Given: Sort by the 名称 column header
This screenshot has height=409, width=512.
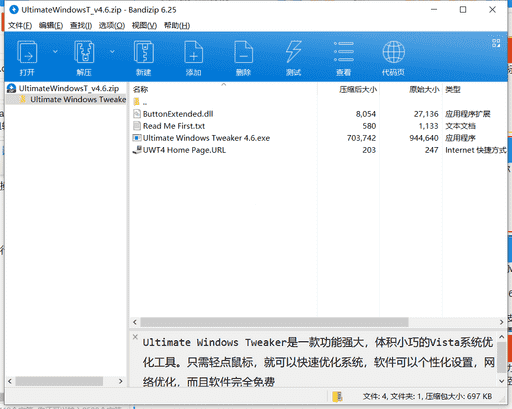Looking at the screenshot, I should (x=140, y=89).
